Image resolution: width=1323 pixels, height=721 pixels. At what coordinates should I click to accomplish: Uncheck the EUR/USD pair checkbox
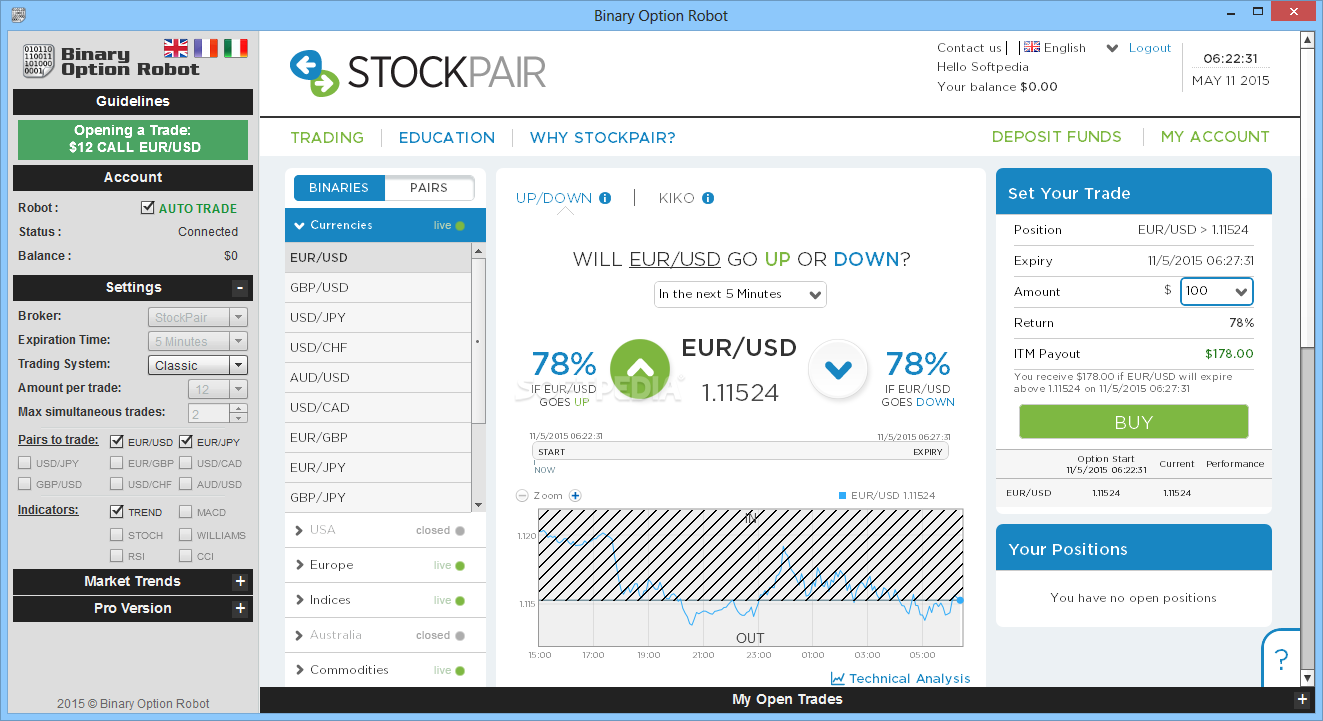(x=117, y=441)
